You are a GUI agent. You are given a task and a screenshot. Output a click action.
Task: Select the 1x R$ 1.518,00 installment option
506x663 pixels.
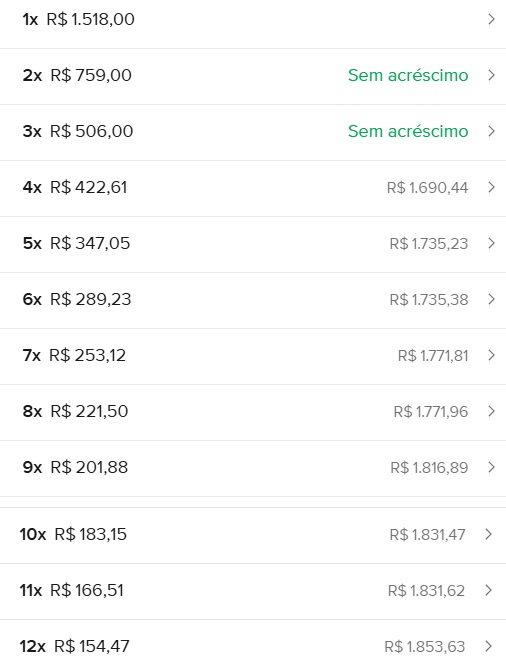(253, 20)
